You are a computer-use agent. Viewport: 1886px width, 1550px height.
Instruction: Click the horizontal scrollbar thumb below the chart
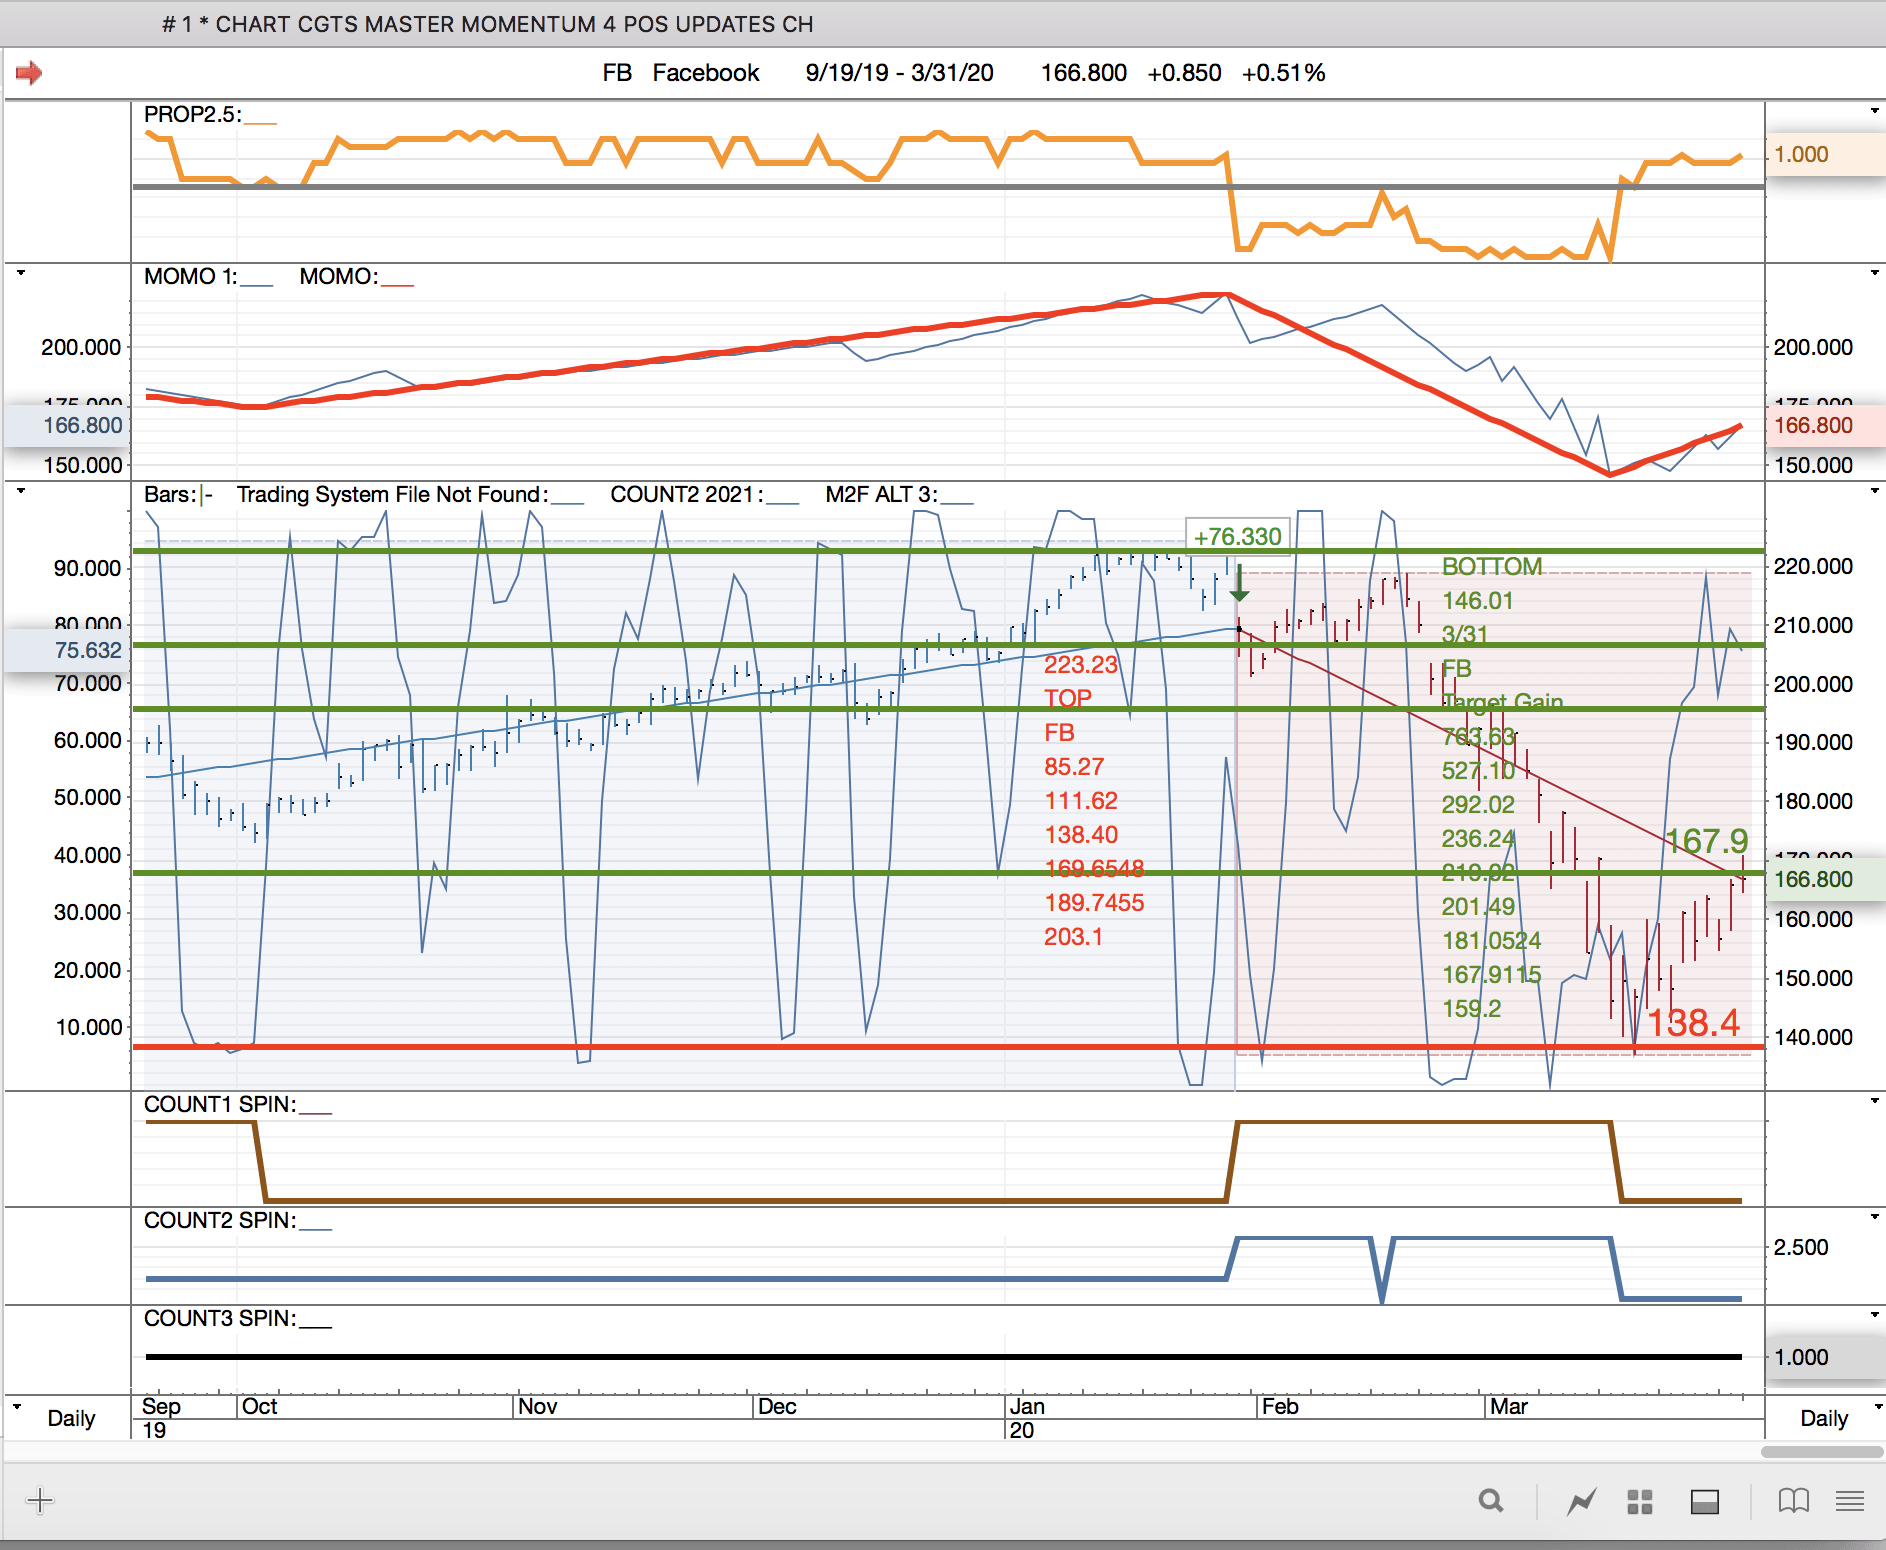click(x=1821, y=1451)
